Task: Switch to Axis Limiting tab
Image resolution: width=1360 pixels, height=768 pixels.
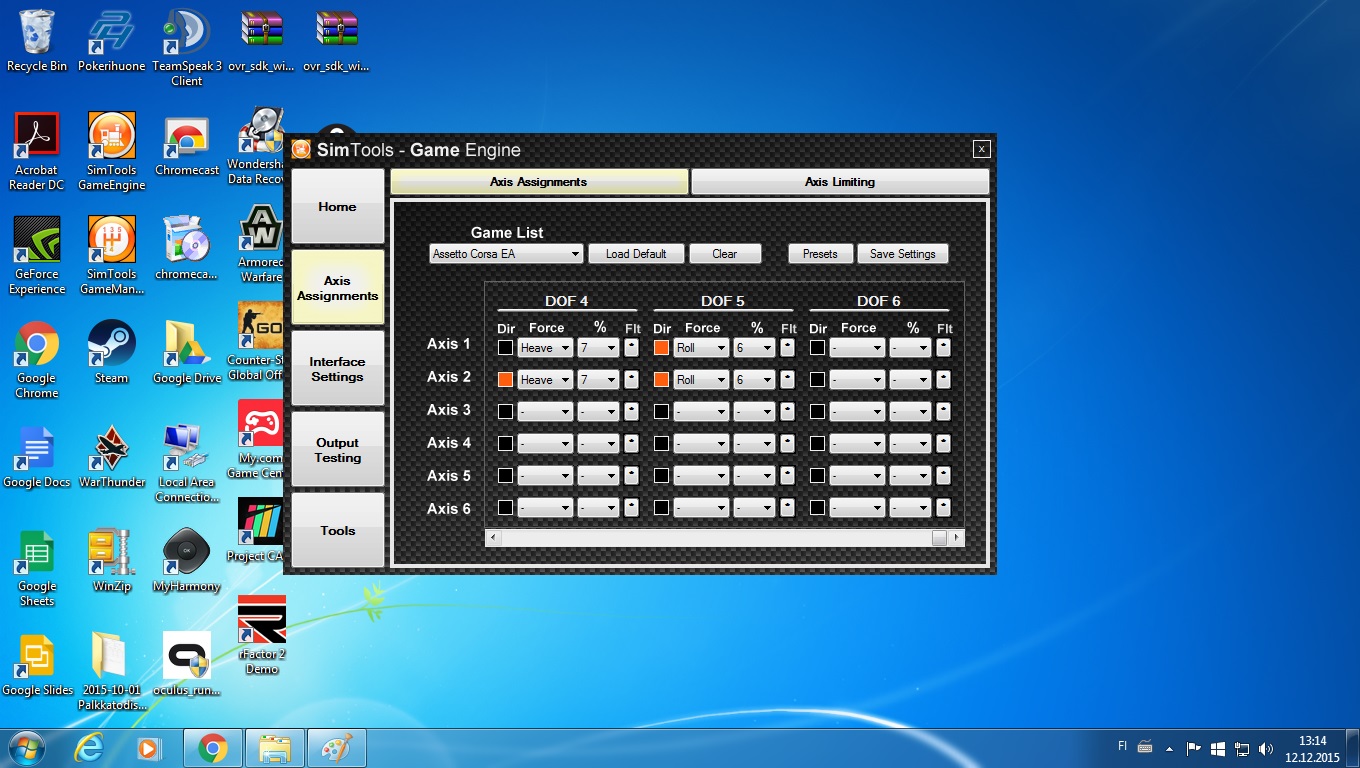Action: (840, 182)
